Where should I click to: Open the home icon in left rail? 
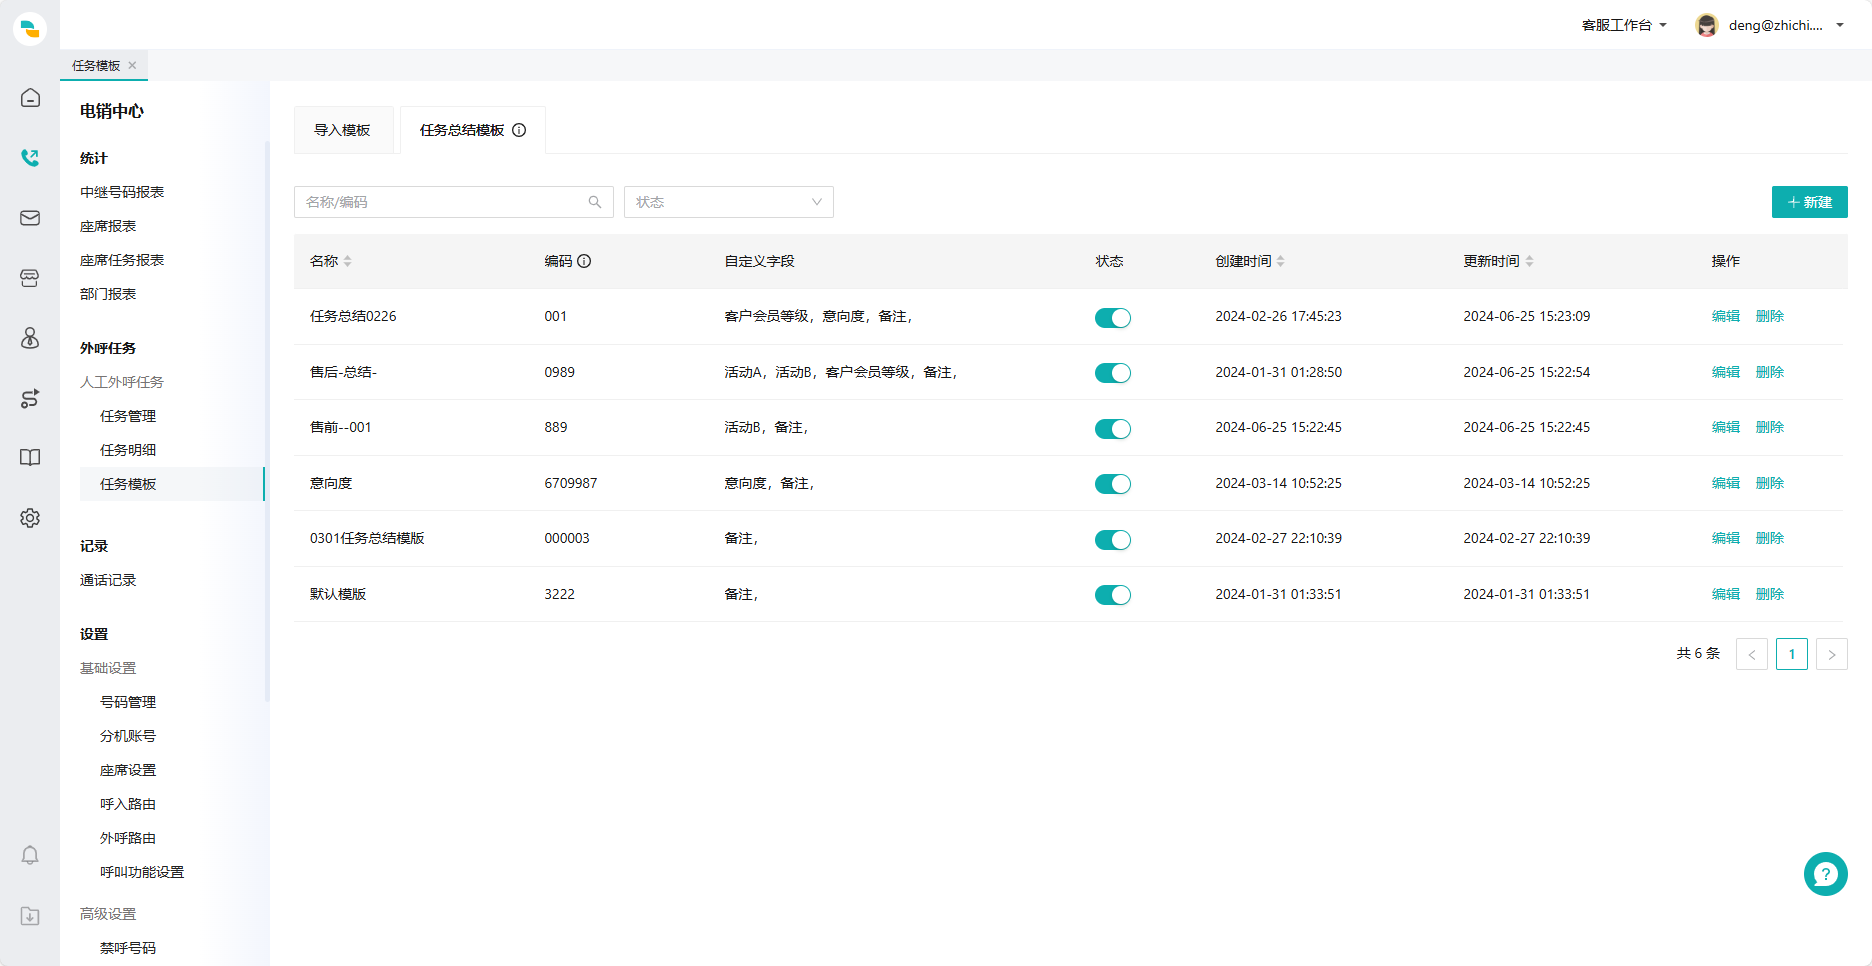30,98
